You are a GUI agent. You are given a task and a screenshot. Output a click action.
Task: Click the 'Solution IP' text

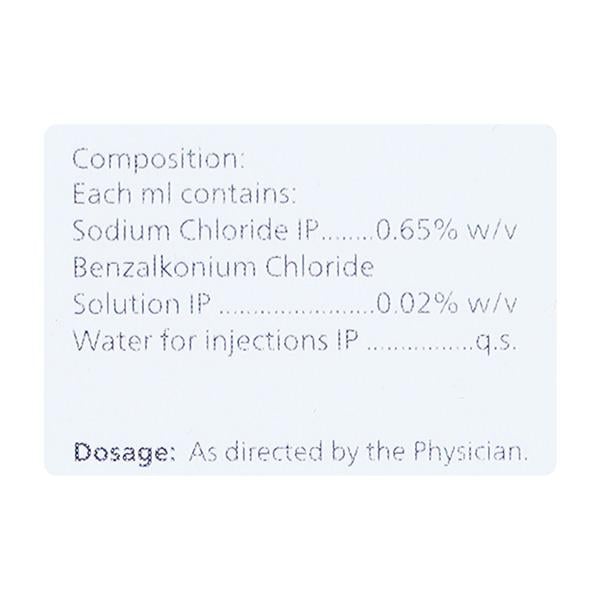(141, 304)
